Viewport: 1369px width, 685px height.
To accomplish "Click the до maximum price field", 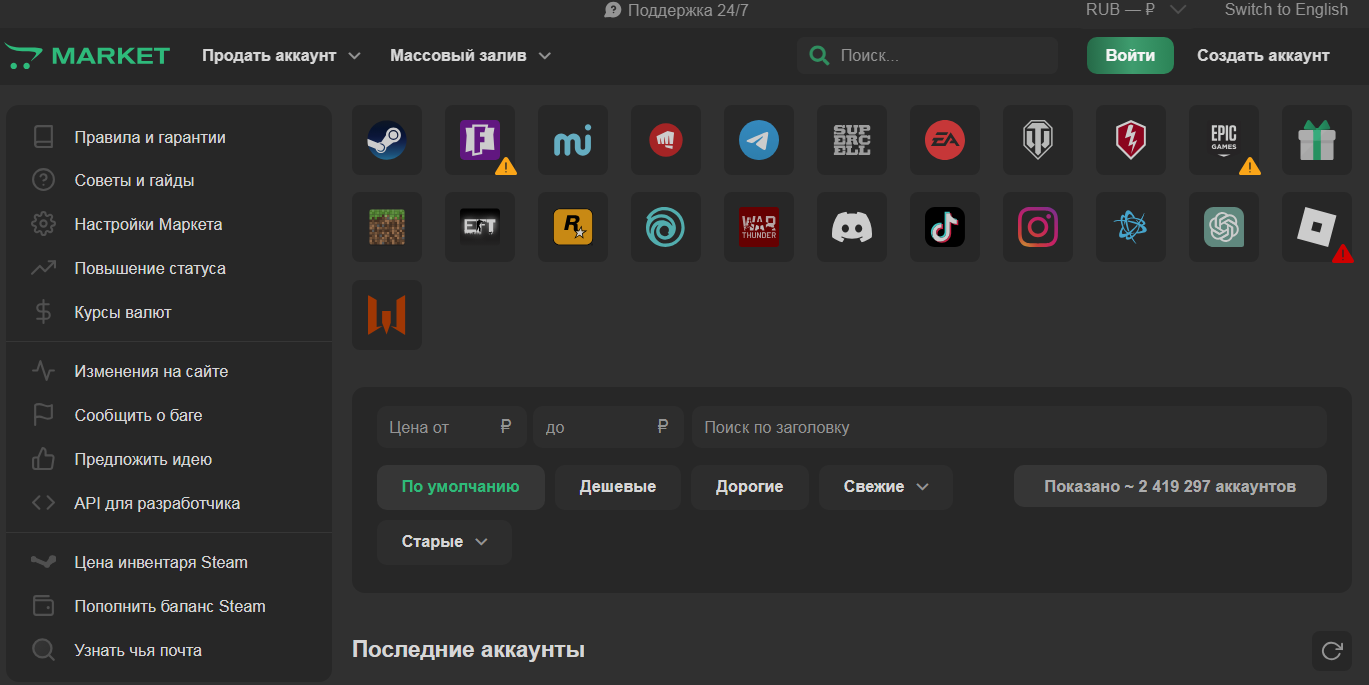I will point(608,428).
